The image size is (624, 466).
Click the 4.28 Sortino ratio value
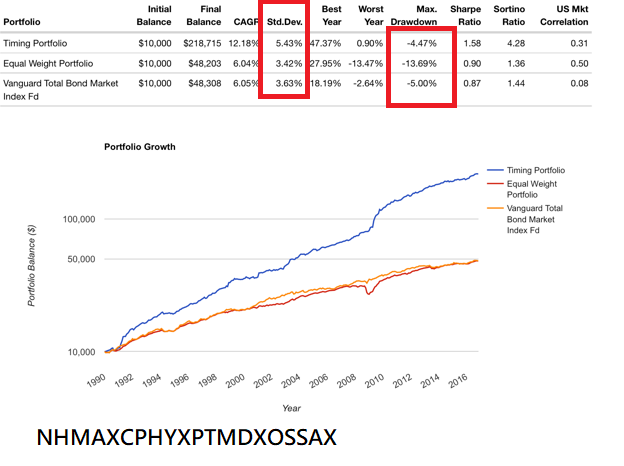point(516,43)
